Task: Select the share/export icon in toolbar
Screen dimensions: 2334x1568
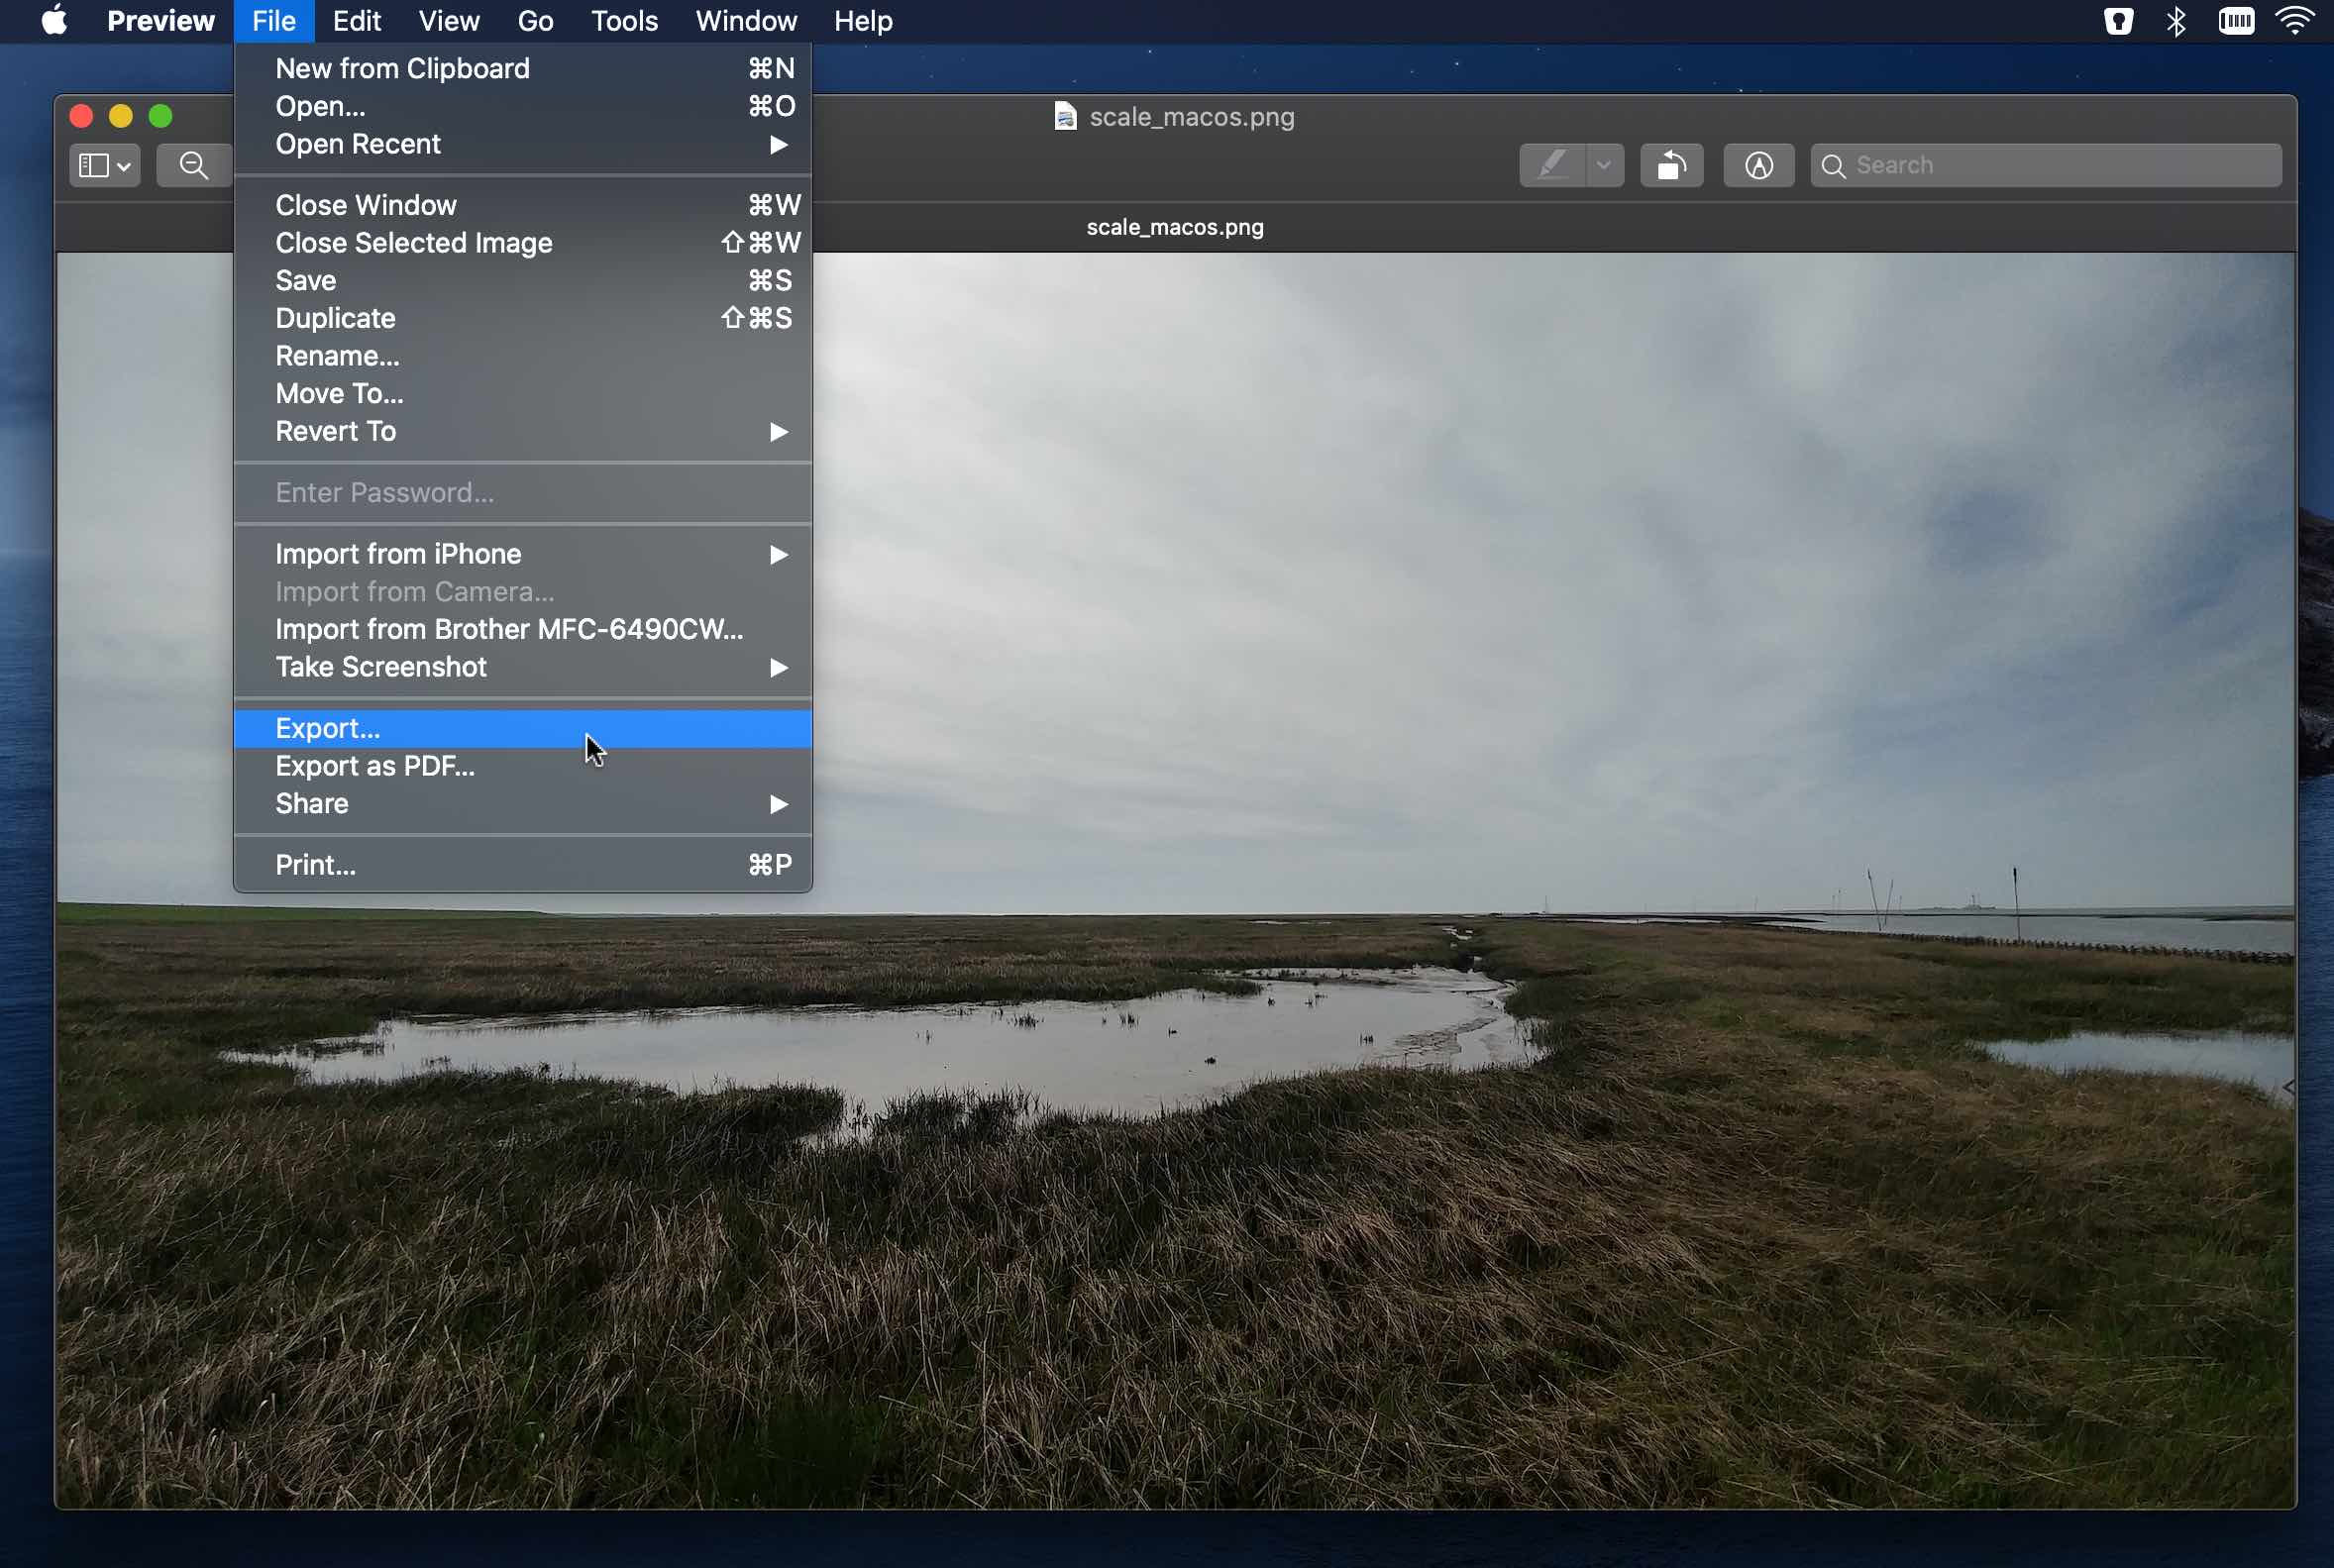Action: pos(1669,164)
